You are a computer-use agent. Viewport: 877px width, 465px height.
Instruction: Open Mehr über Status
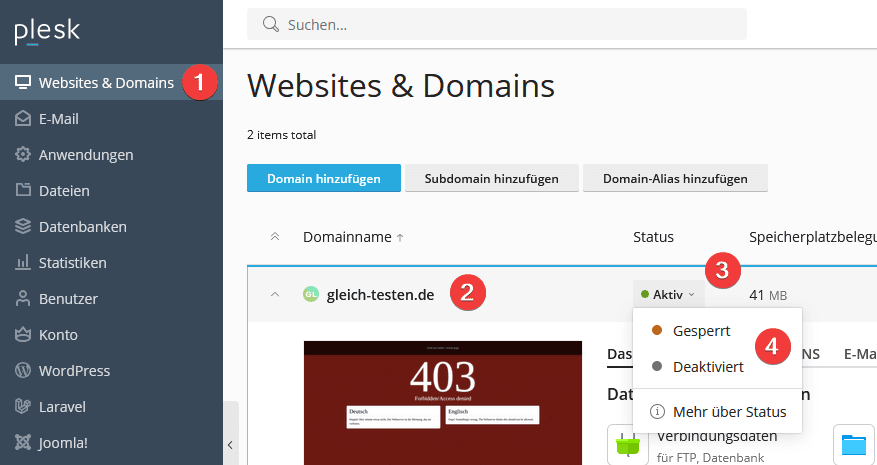(x=729, y=412)
